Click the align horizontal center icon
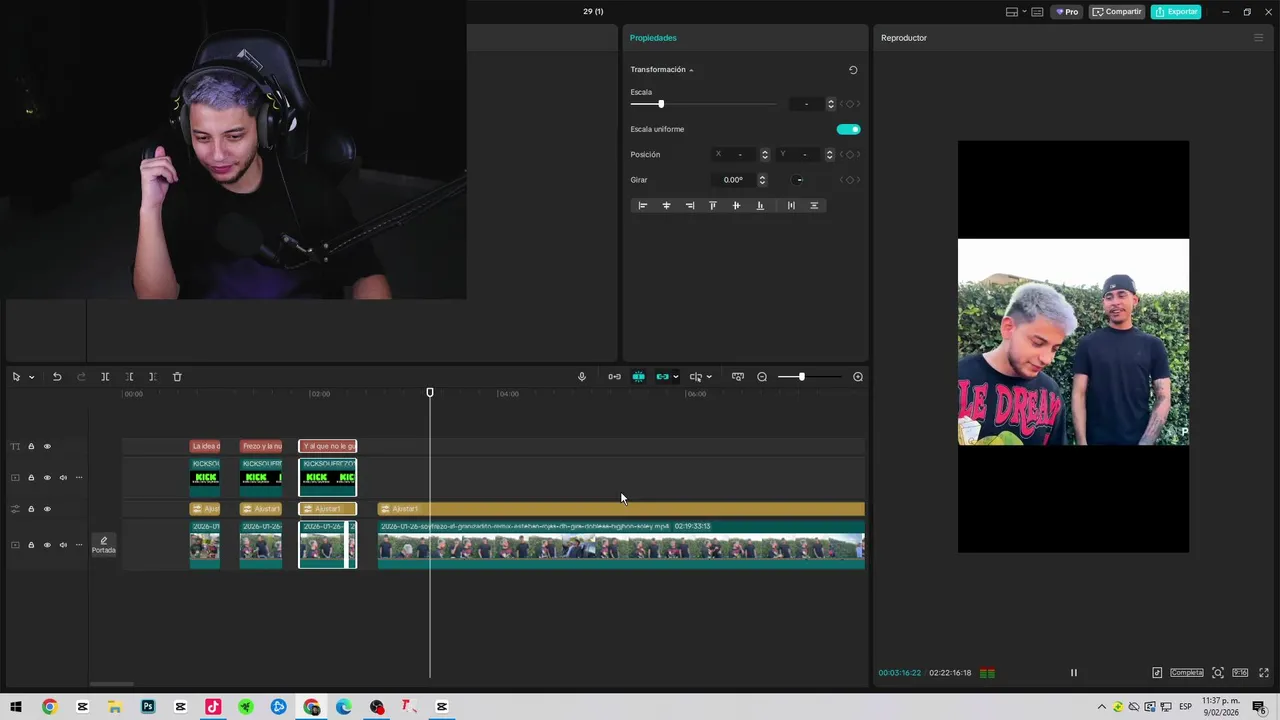The image size is (1280, 720). (666, 206)
